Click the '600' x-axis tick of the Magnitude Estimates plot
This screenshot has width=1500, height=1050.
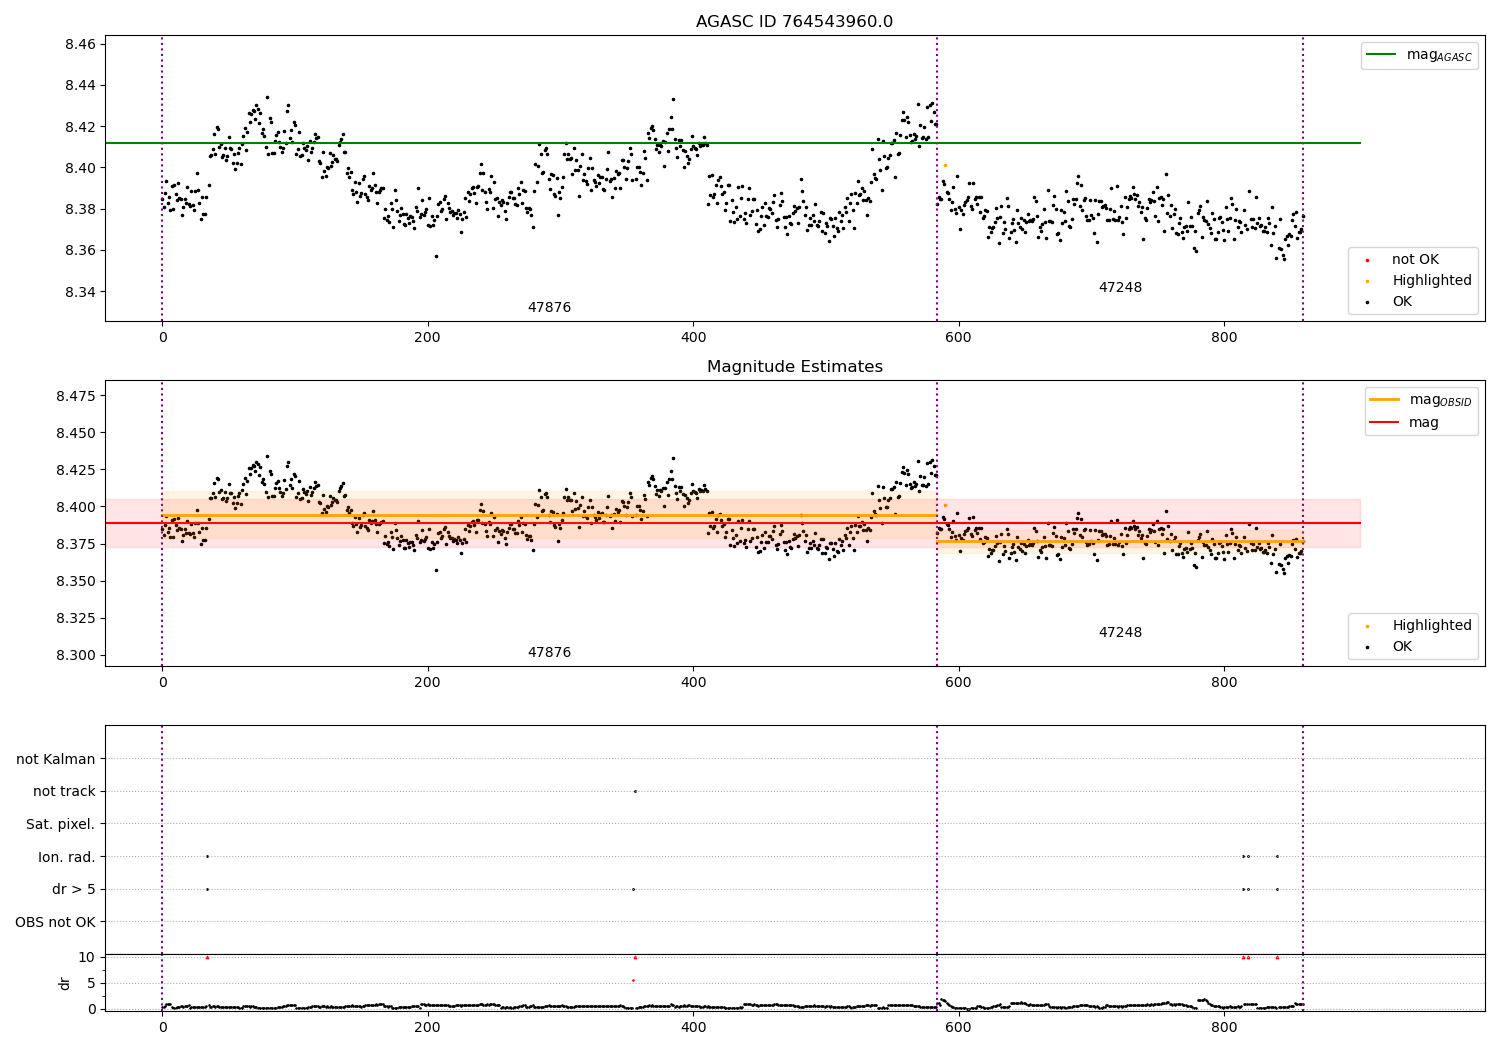[x=958, y=683]
